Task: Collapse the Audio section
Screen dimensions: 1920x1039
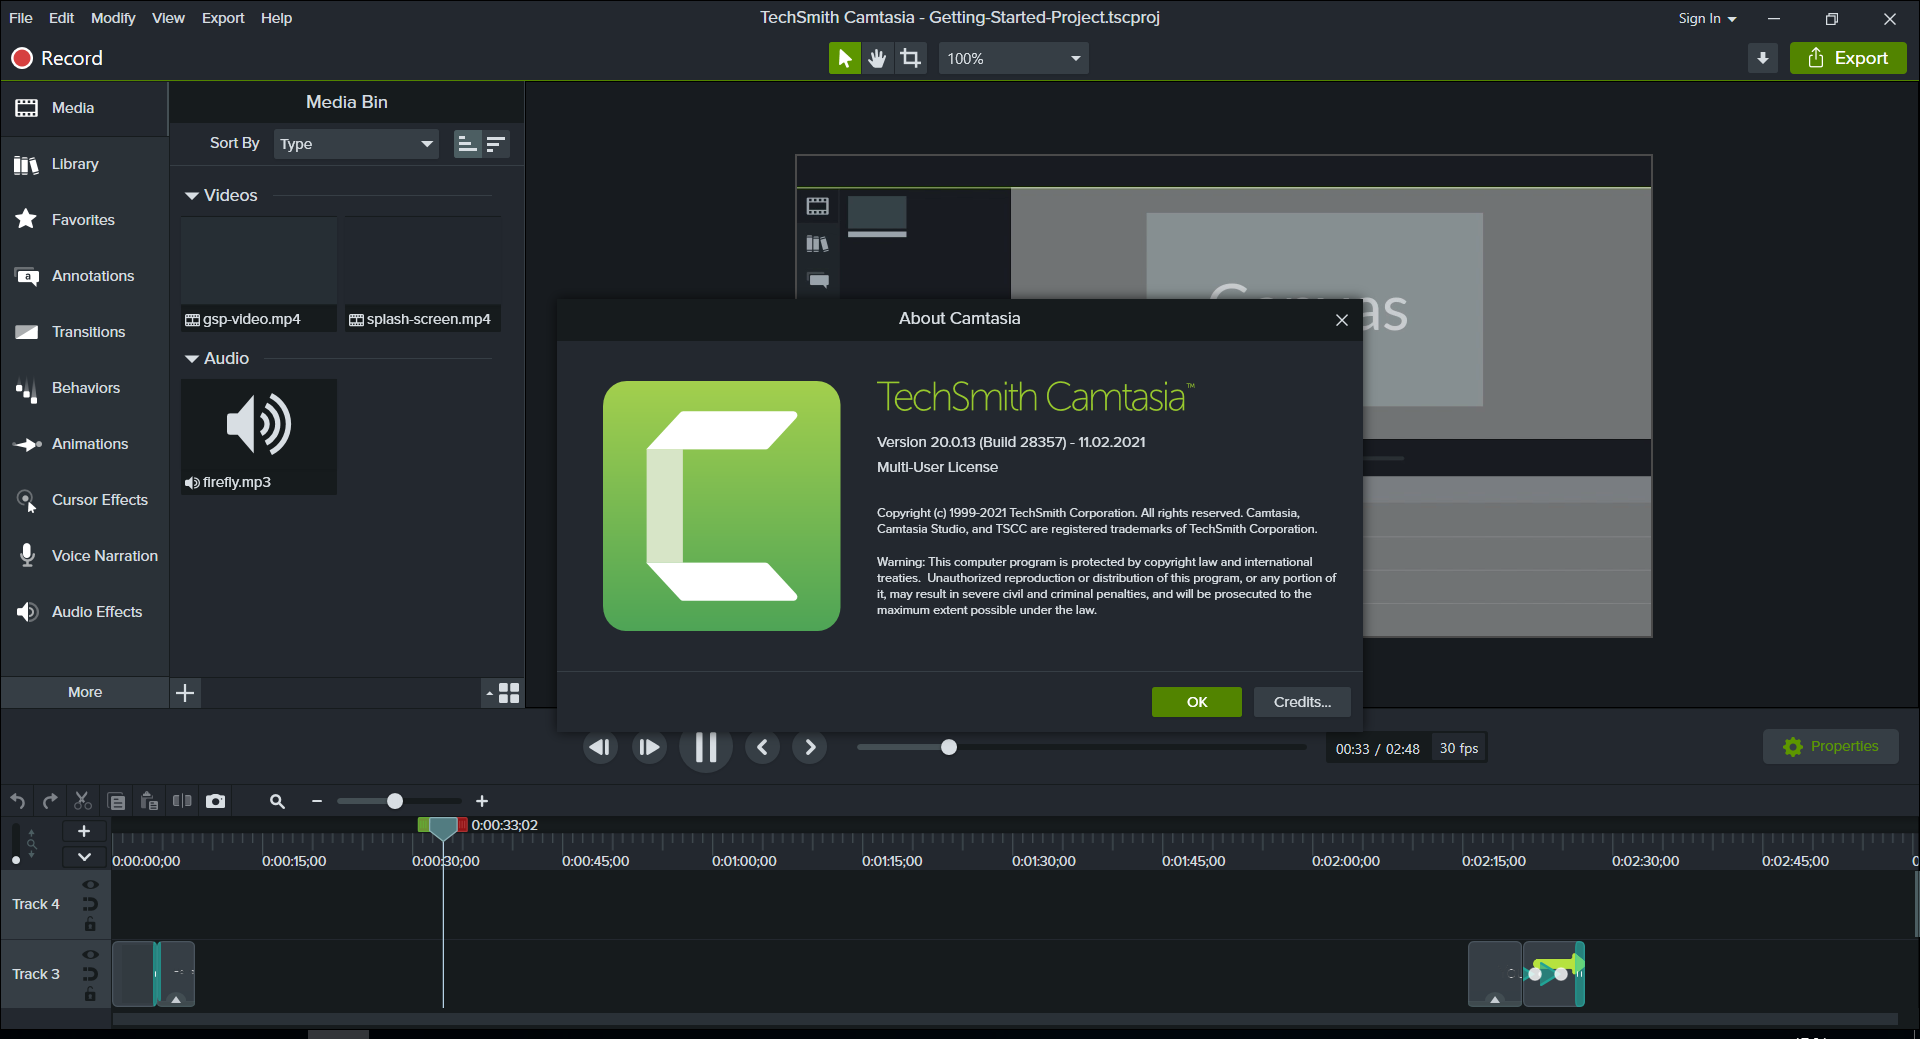Action: (x=192, y=359)
